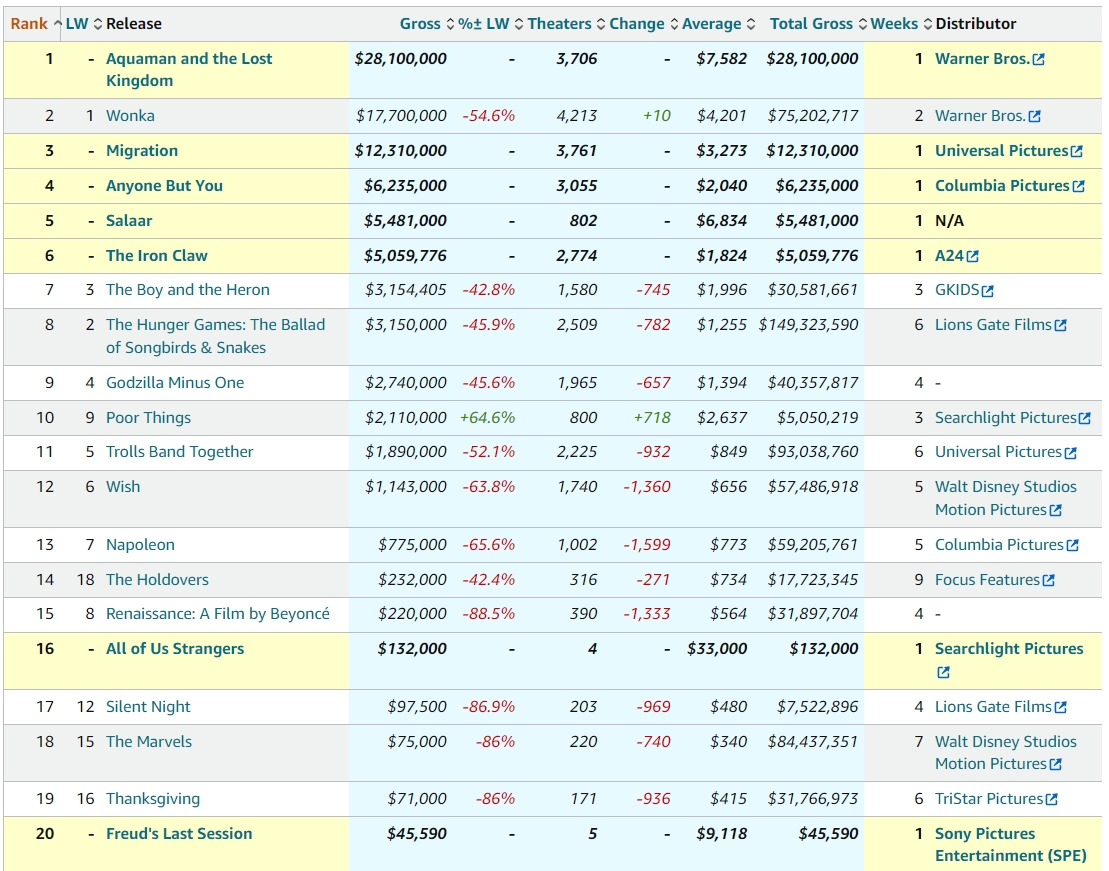The height and width of the screenshot is (871, 1109).
Task: Sort table by %± LW column
Action: (490, 24)
